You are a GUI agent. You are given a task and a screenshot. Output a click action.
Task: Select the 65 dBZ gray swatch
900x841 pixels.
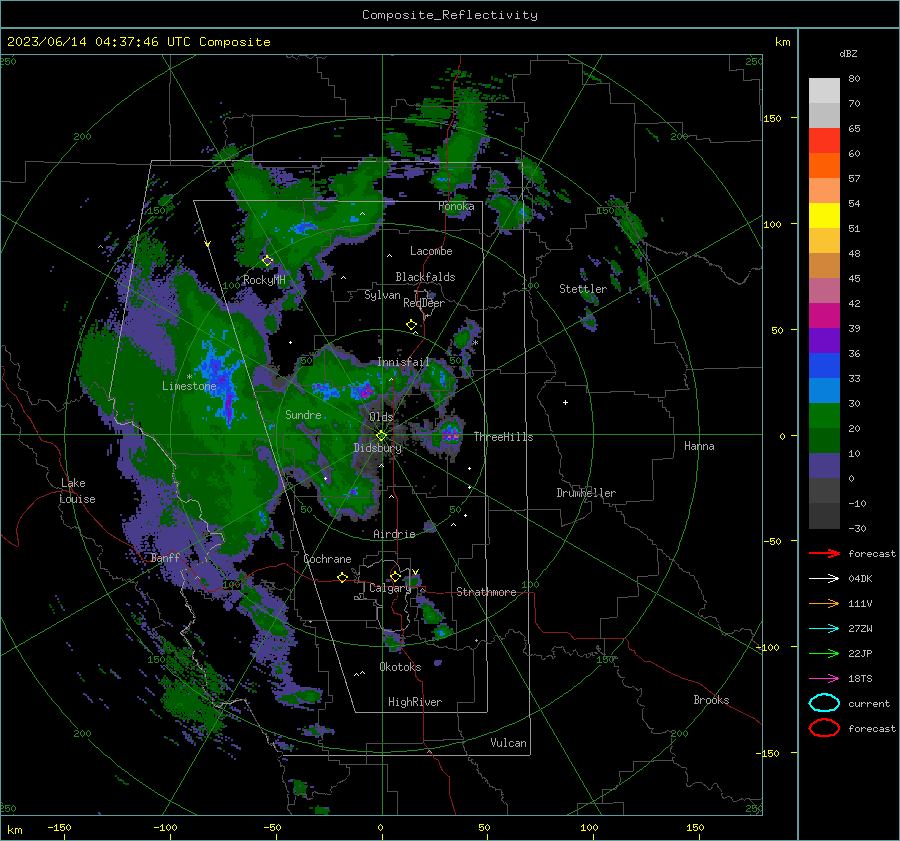tap(824, 115)
